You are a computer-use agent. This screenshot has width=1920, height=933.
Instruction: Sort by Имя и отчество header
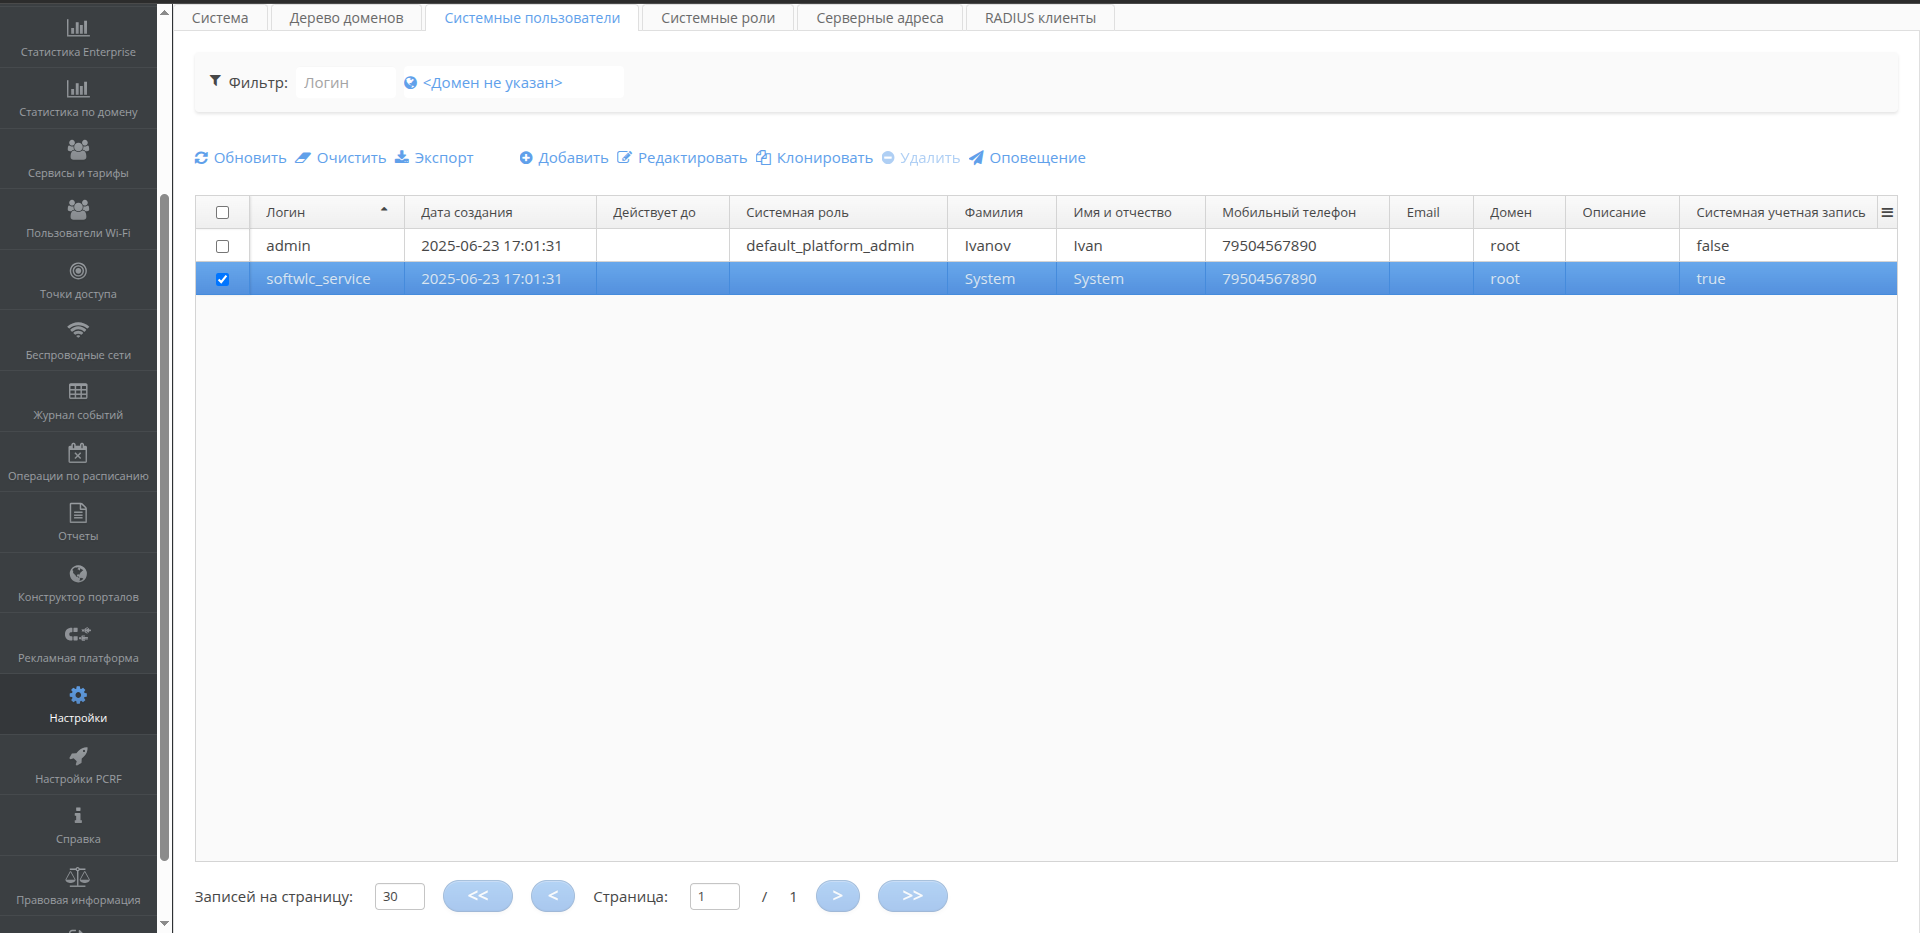pos(1131,212)
